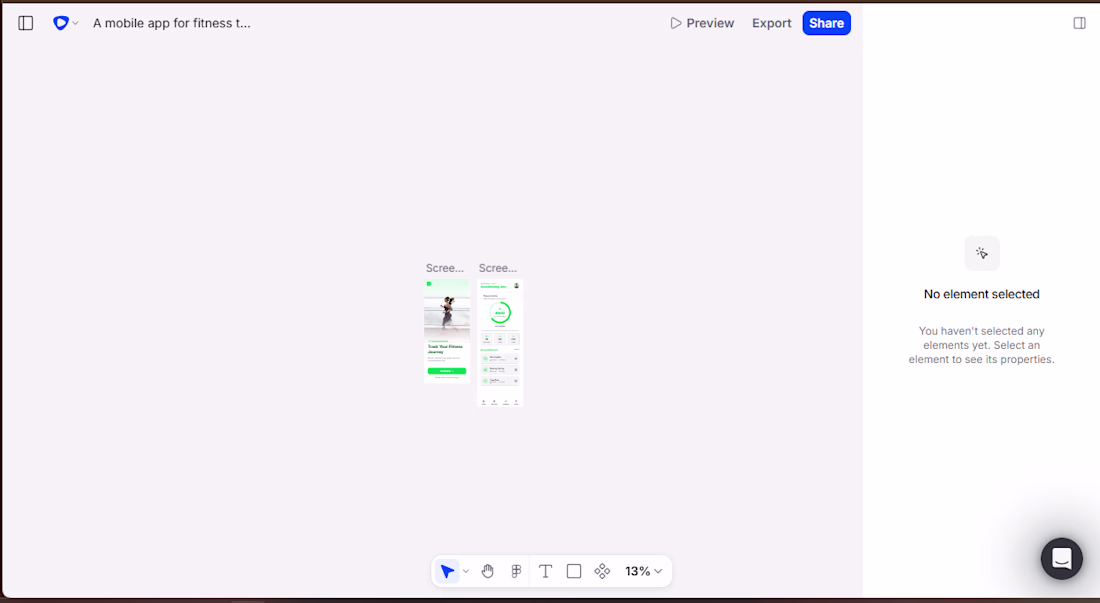Open the 13% zoom level dropdown
Viewport: 1100px width, 603px height.
click(643, 571)
